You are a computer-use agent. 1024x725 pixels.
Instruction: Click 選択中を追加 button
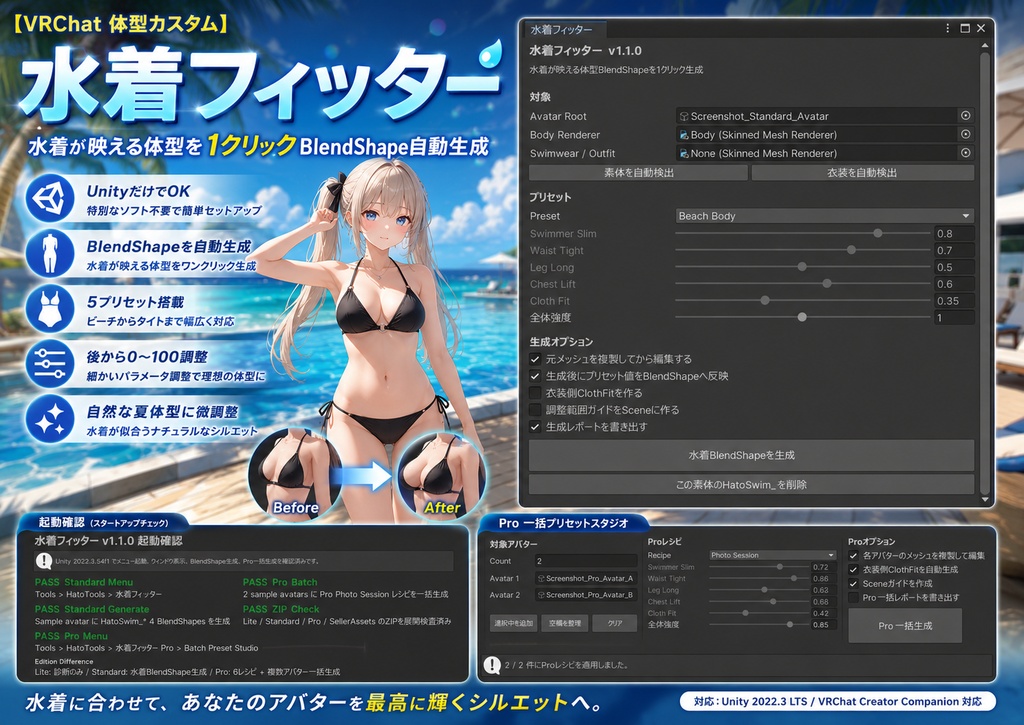(514, 623)
